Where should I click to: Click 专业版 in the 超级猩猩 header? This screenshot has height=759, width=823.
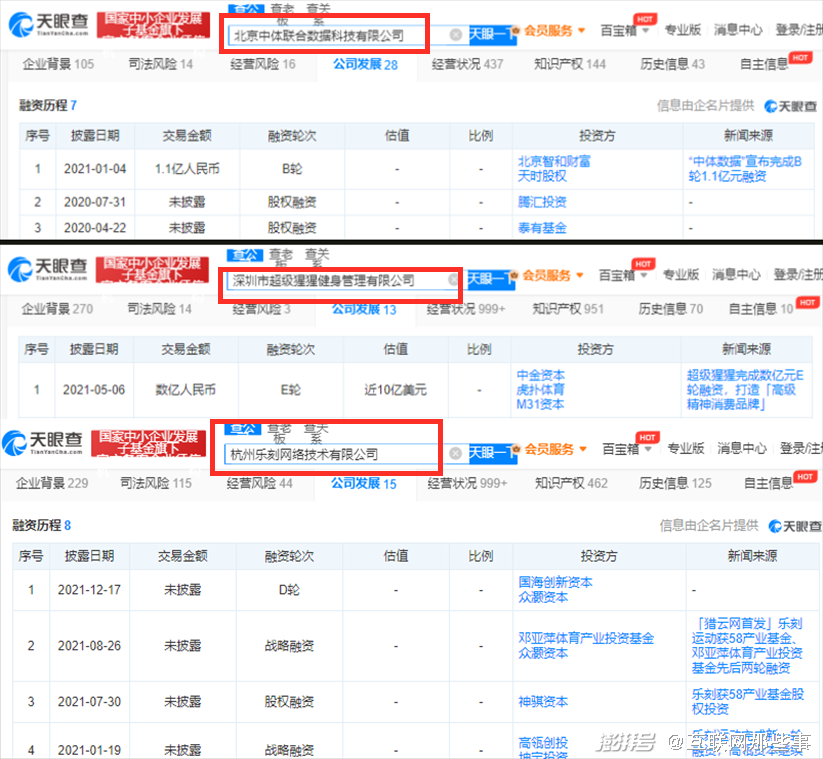(681, 275)
